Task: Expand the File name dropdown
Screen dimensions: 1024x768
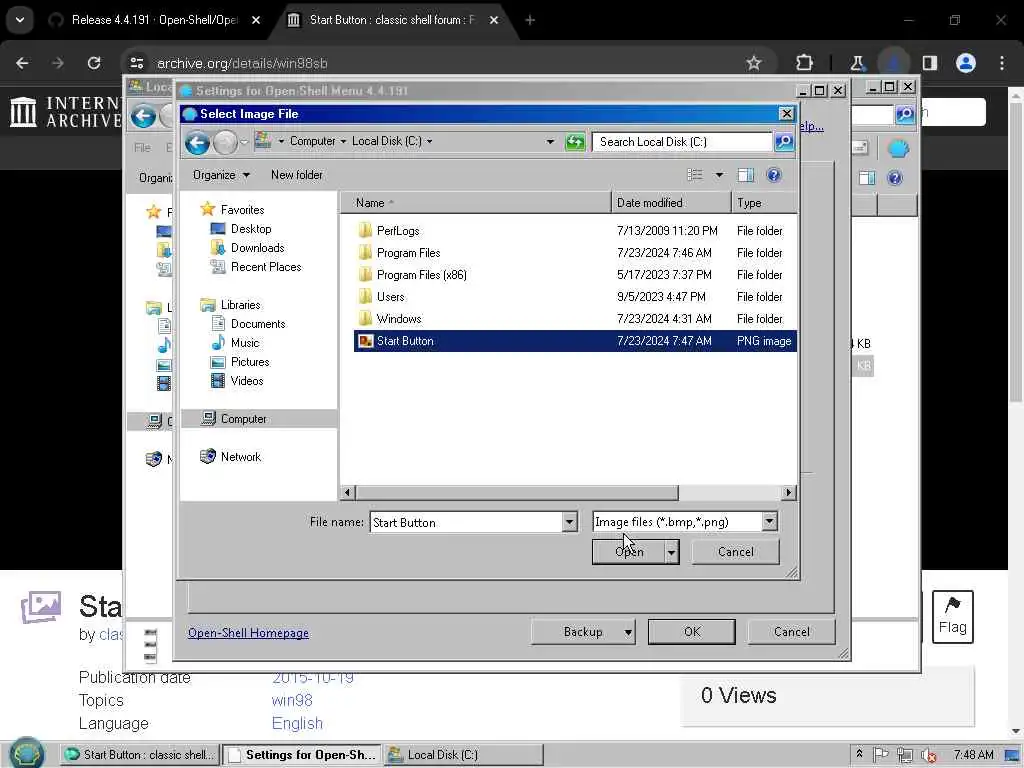Action: (x=569, y=522)
